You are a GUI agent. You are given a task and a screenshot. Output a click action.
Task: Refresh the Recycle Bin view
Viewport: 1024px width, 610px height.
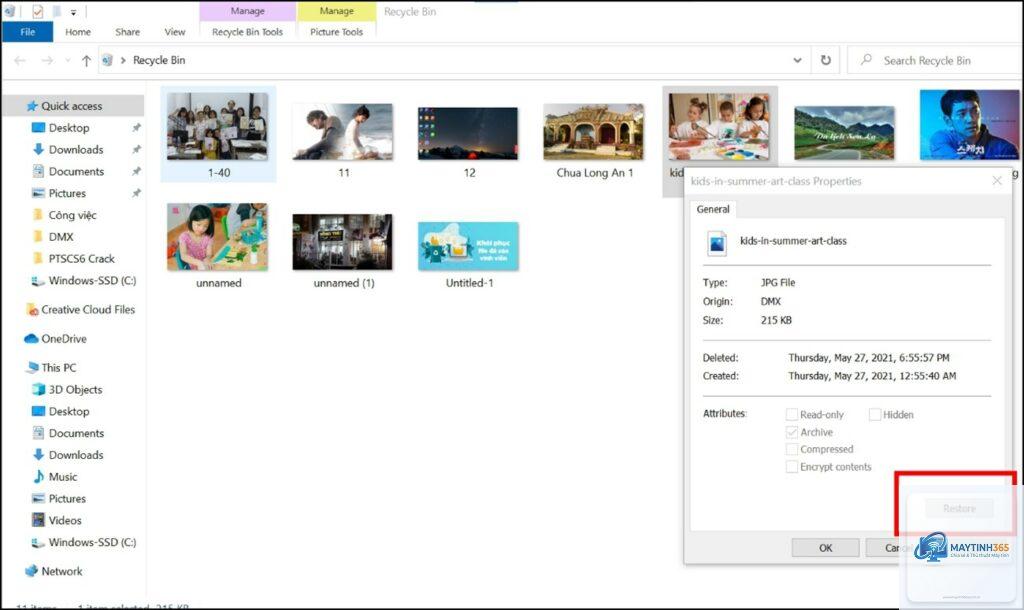coord(825,60)
